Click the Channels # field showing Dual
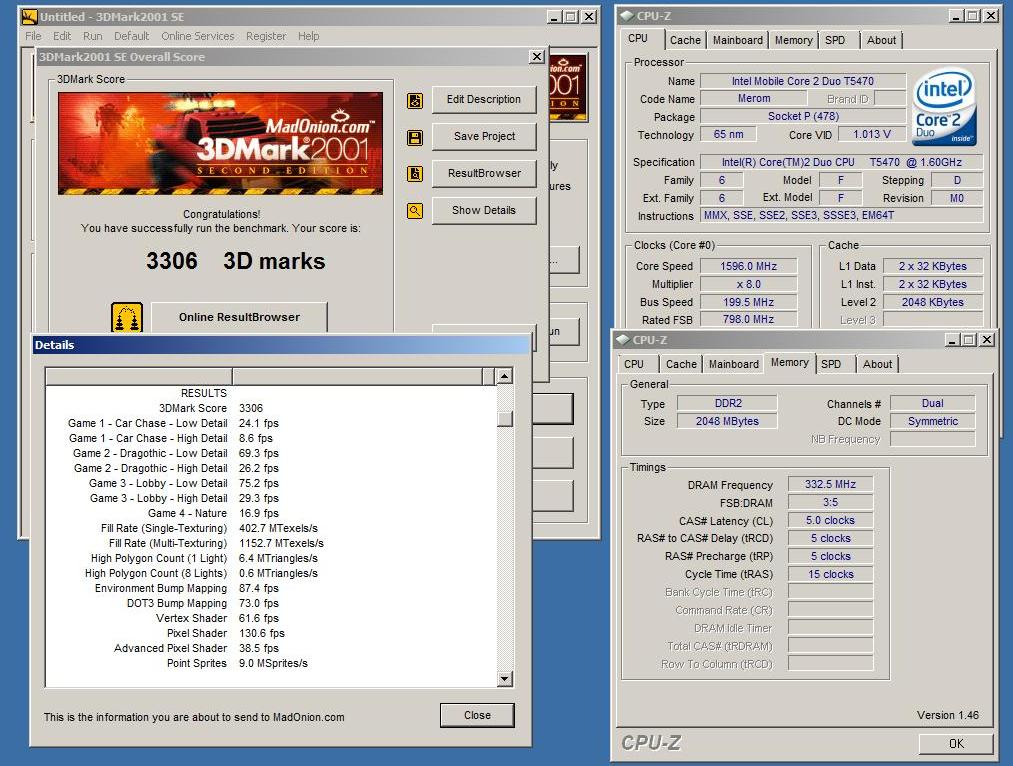The width and height of the screenshot is (1013, 766). pos(932,403)
